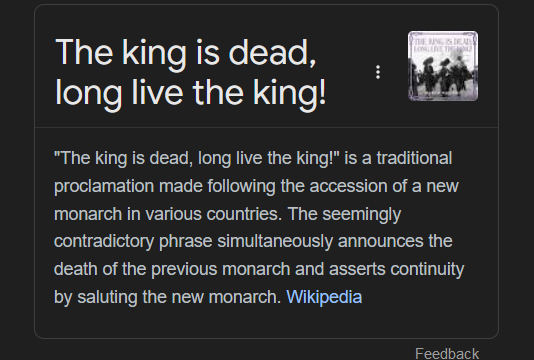Click the word "accession" in the description

348,186
